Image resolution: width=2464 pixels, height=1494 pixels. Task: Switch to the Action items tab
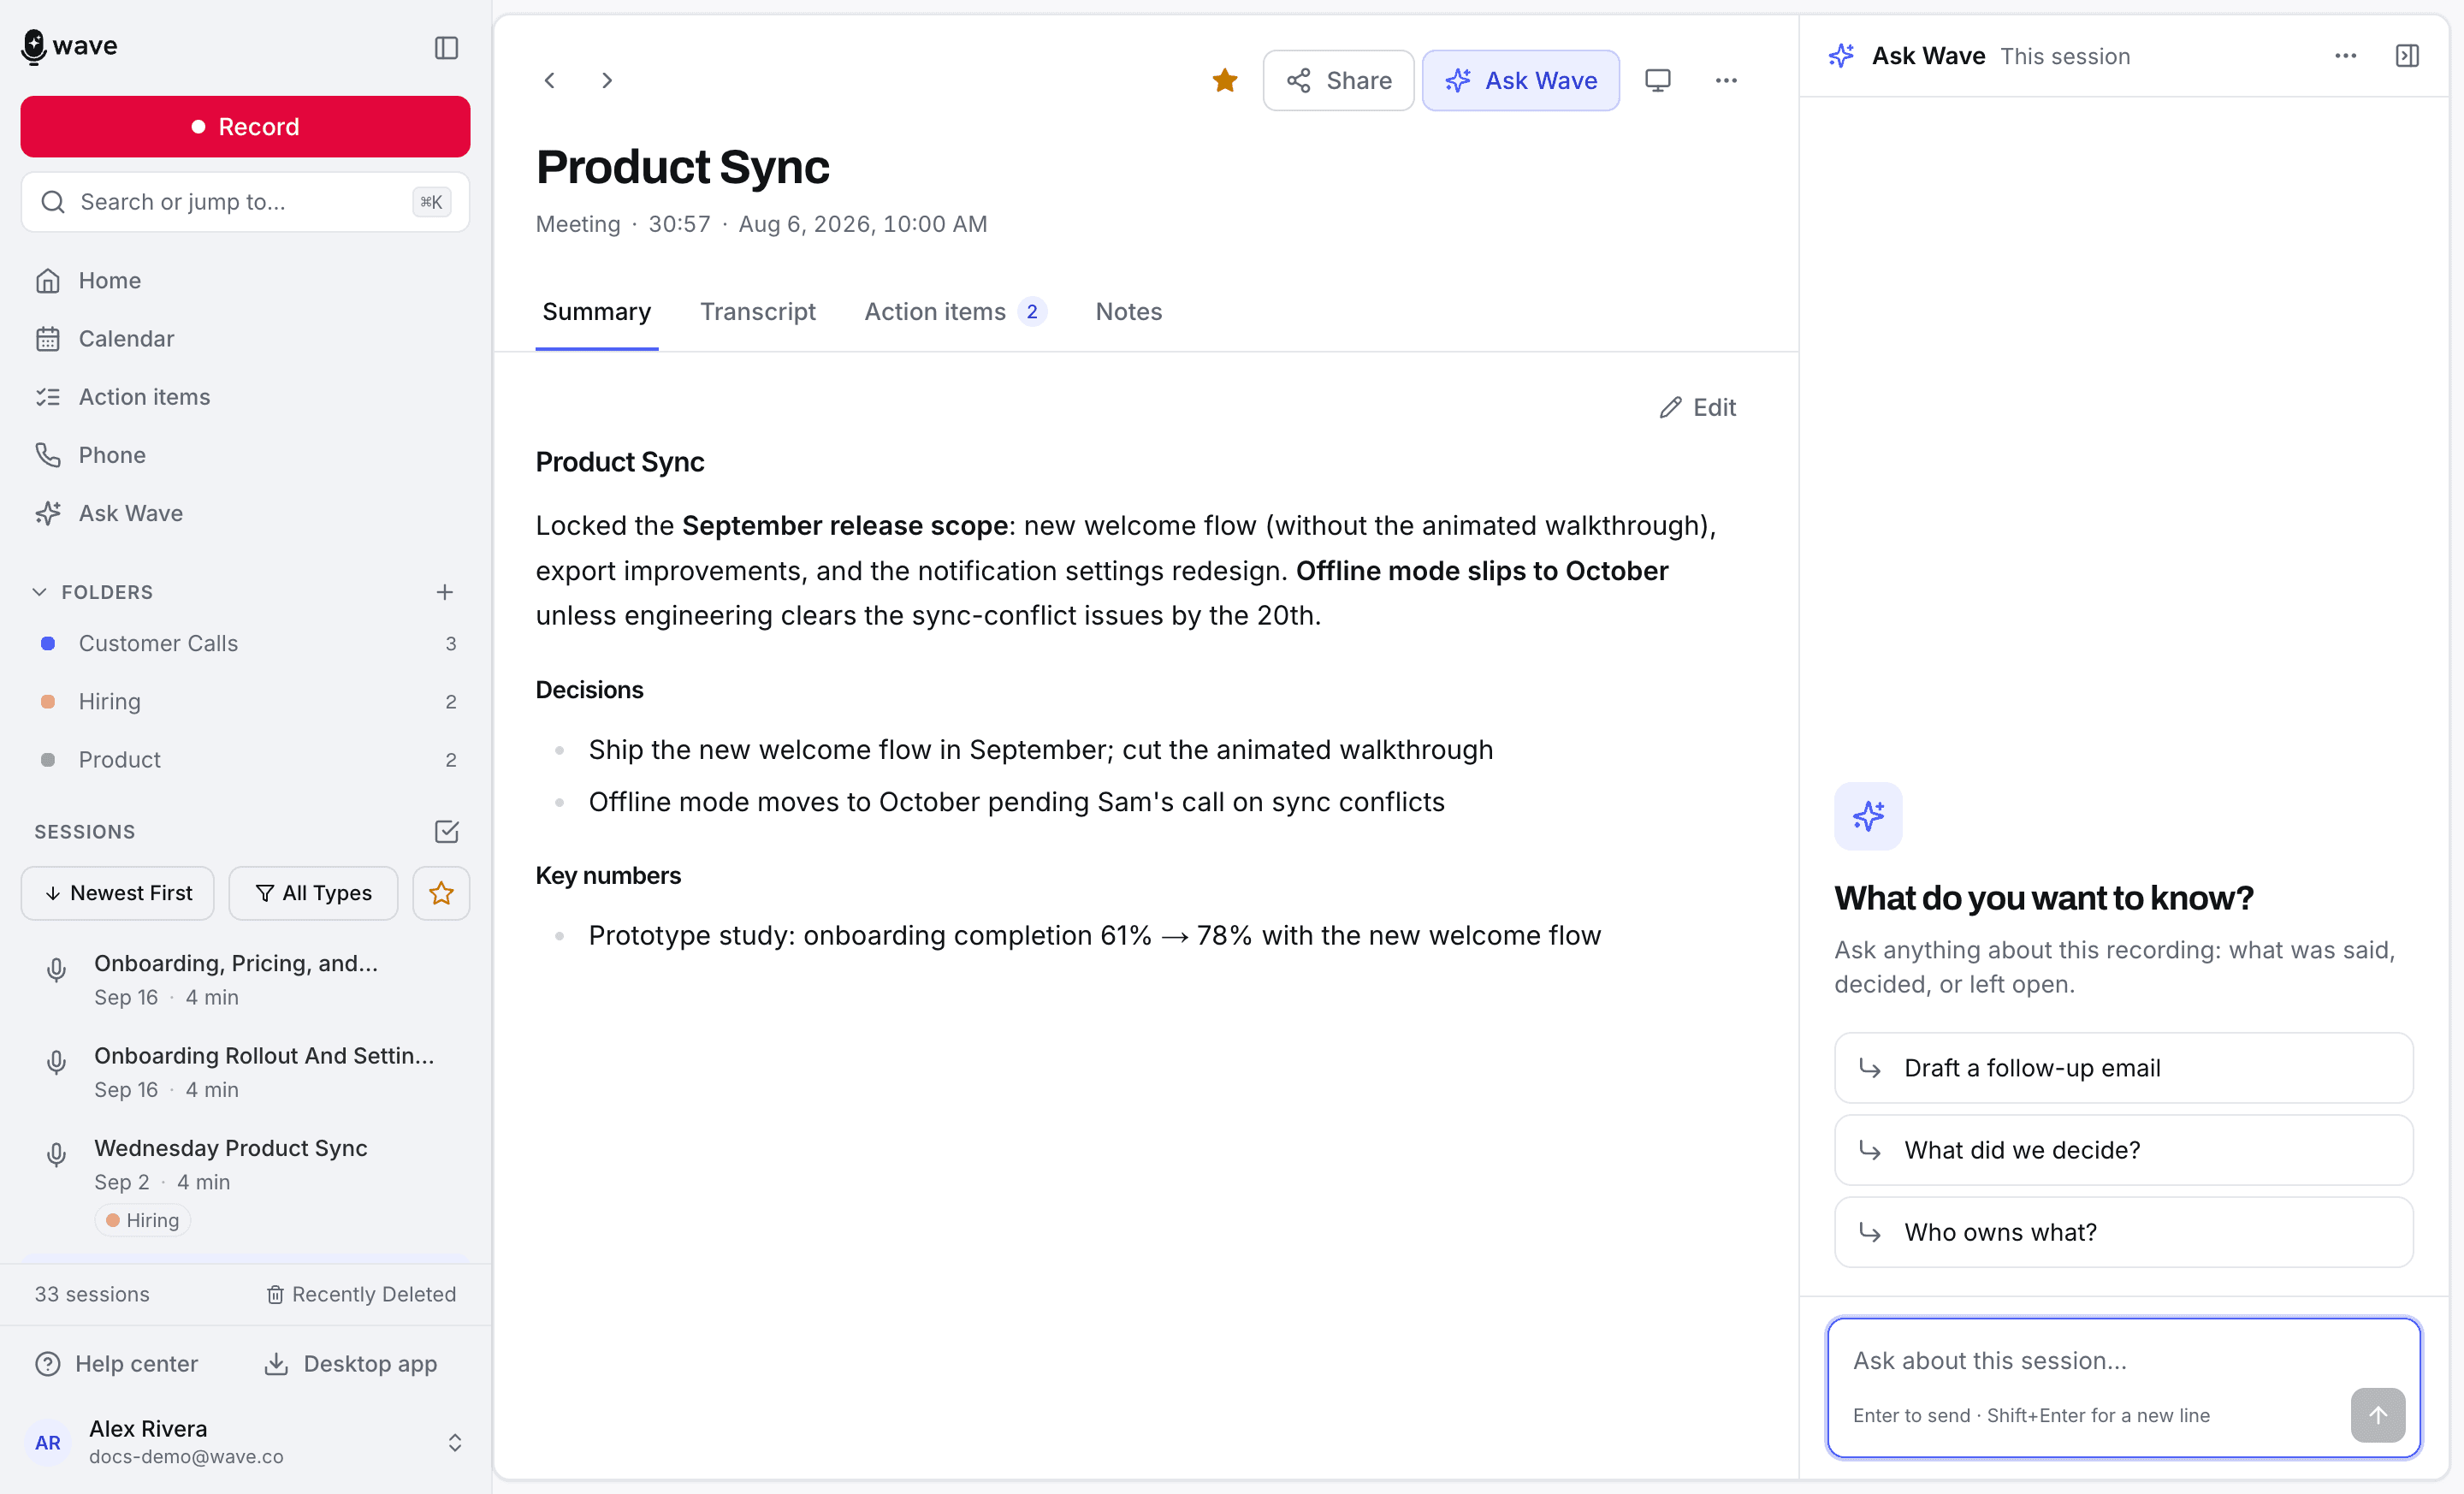955,312
